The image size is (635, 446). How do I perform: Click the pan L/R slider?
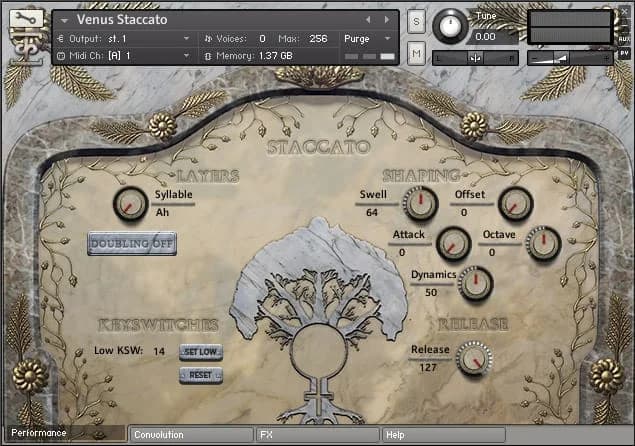coord(475,58)
